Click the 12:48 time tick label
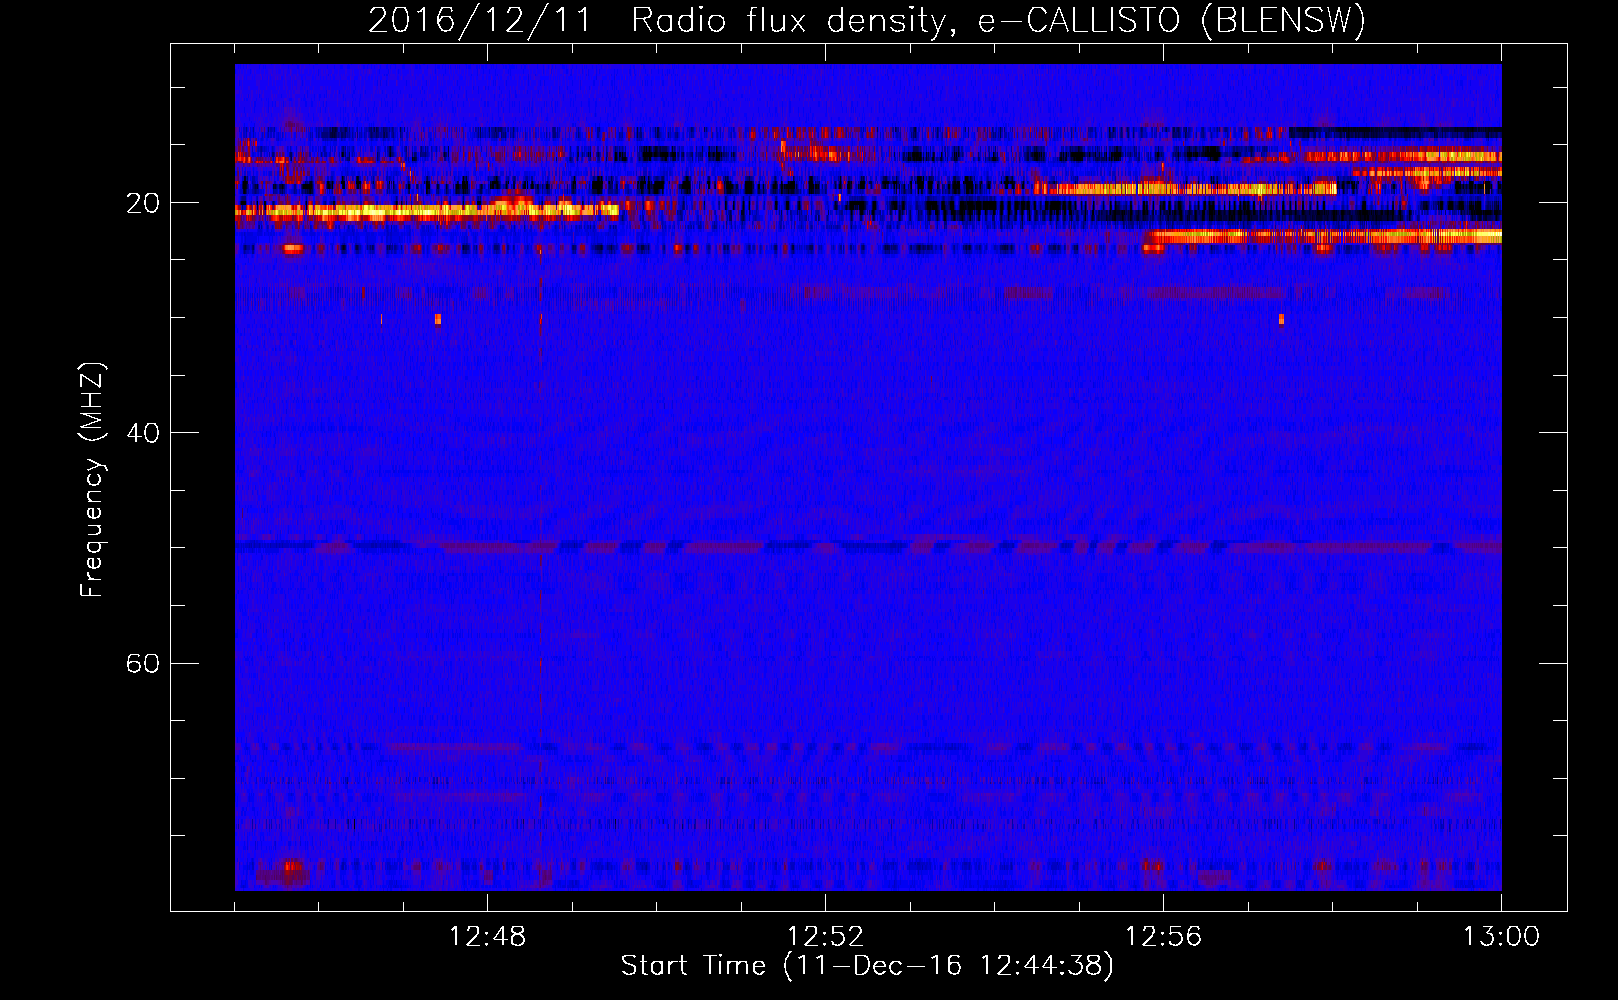 coord(487,937)
